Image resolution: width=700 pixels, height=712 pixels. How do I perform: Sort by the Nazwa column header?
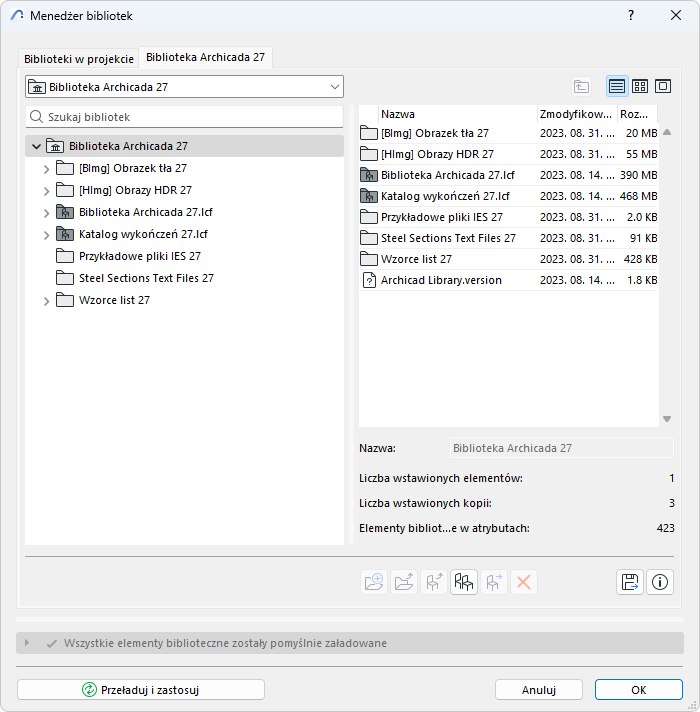(457, 114)
